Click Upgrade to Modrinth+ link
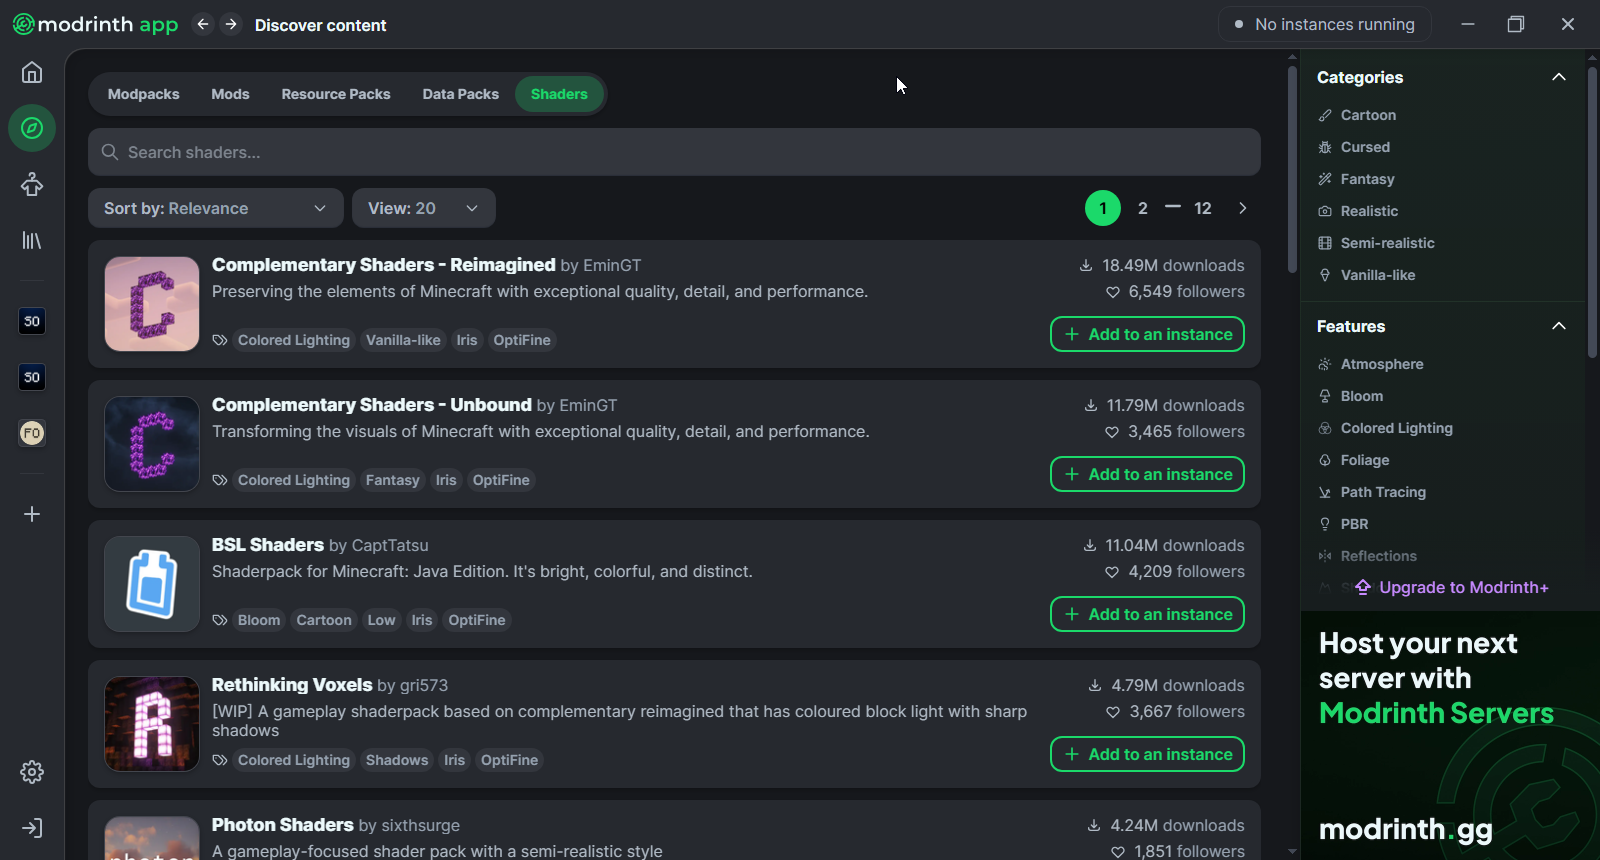 [x=1452, y=587]
